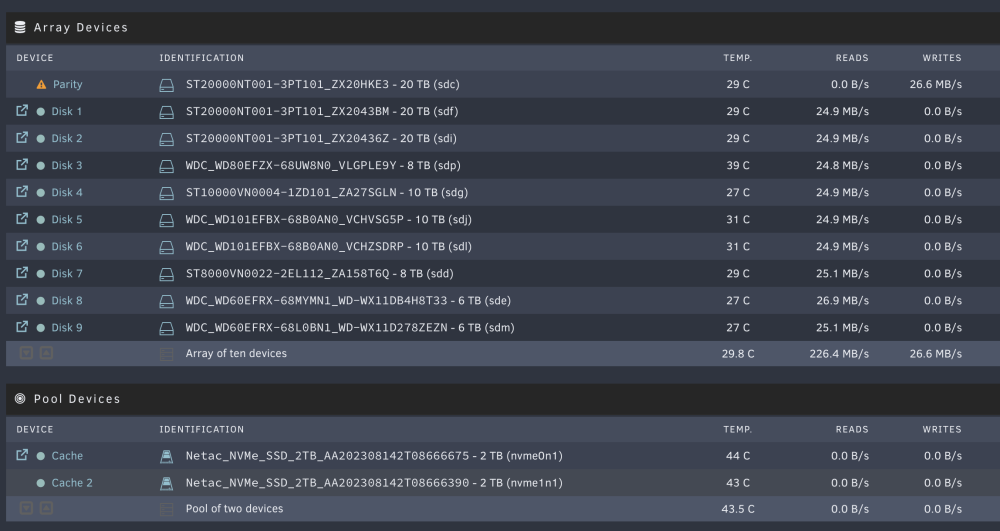Click Disk 3 temperature 39 C
This screenshot has width=1000, height=531.
(738, 166)
